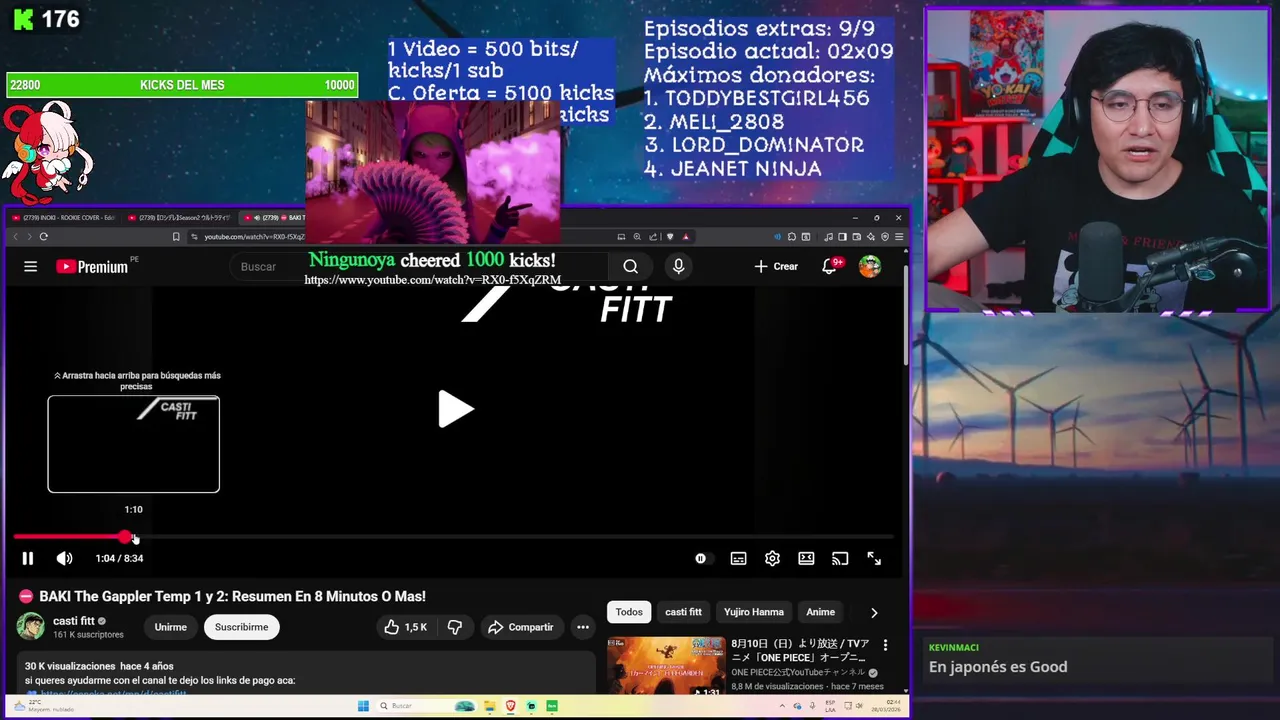Expand the video description box
Screen dimensions: 1280x720
(306, 674)
